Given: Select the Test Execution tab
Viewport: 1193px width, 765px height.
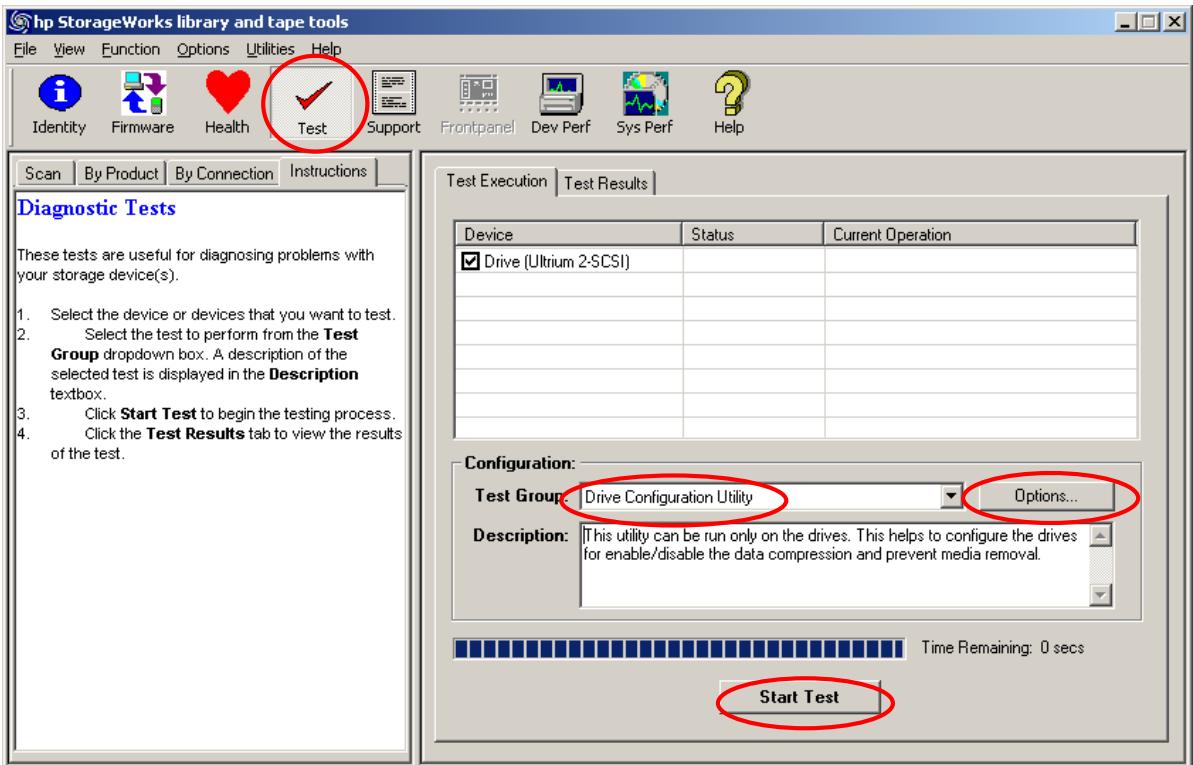Looking at the screenshot, I should 497,181.
